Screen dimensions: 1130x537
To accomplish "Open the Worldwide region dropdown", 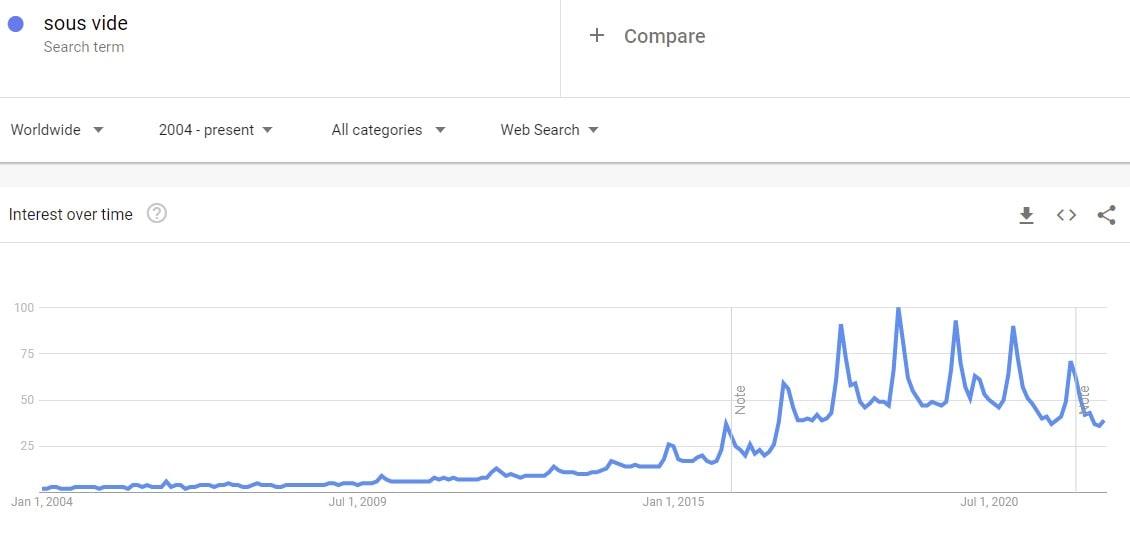I will pyautogui.click(x=57, y=130).
